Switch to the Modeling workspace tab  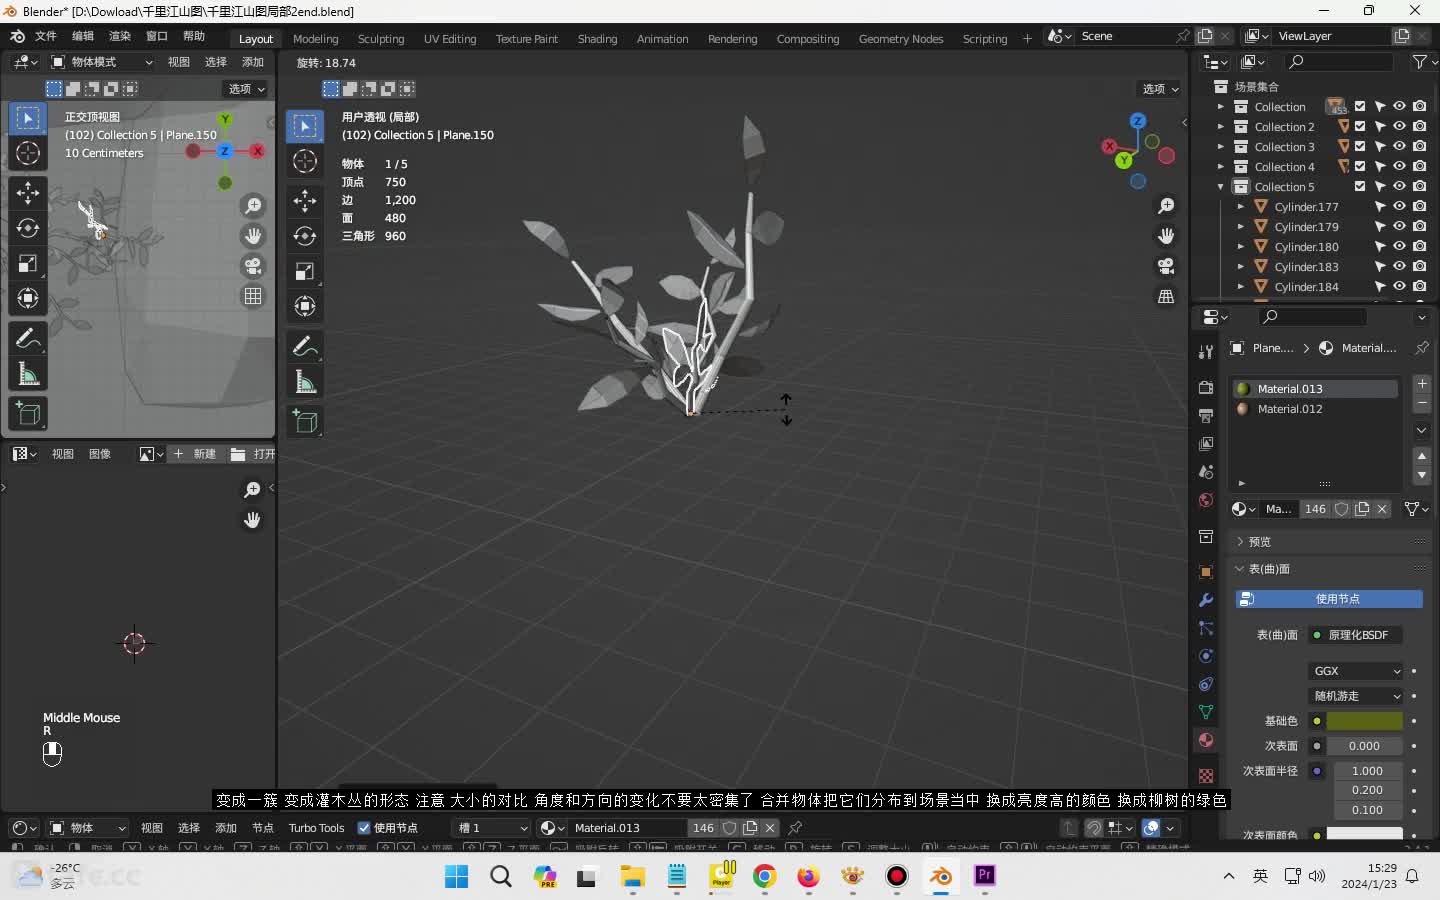click(316, 39)
